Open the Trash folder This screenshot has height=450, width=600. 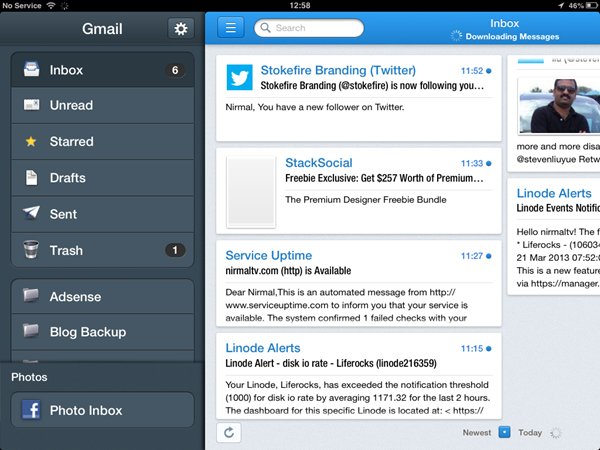click(x=103, y=250)
